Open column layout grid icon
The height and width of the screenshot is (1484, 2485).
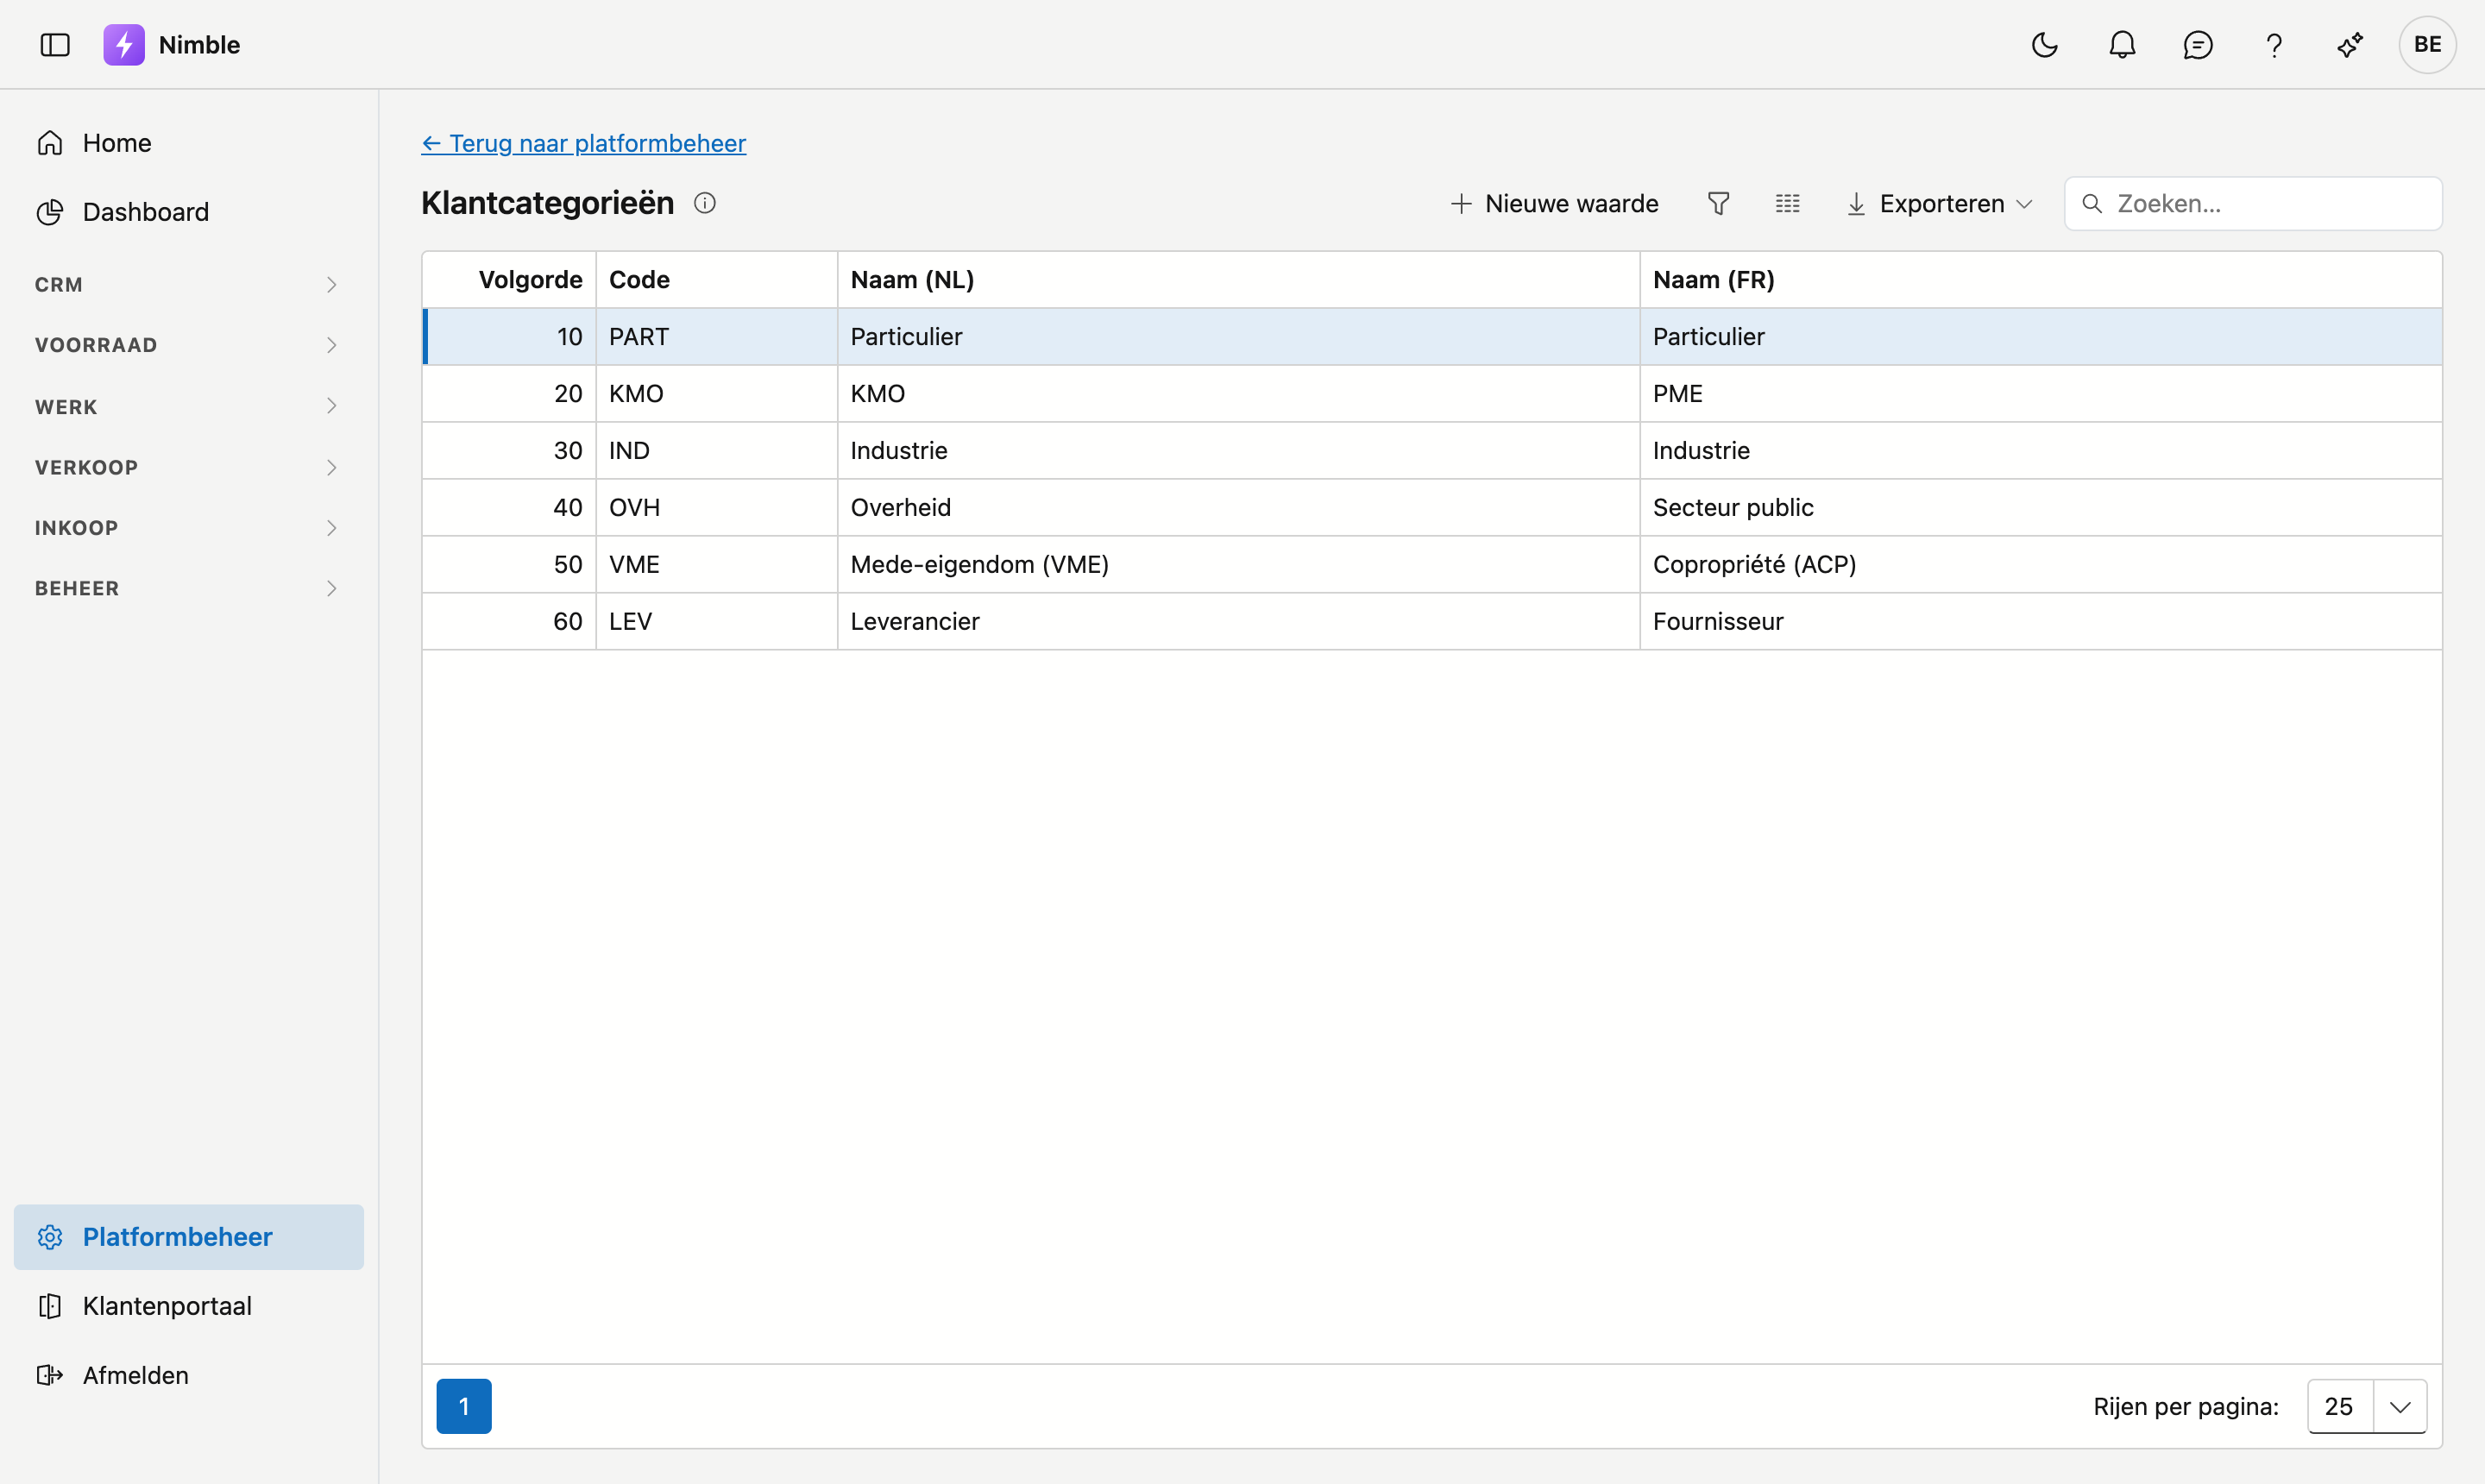(1788, 204)
